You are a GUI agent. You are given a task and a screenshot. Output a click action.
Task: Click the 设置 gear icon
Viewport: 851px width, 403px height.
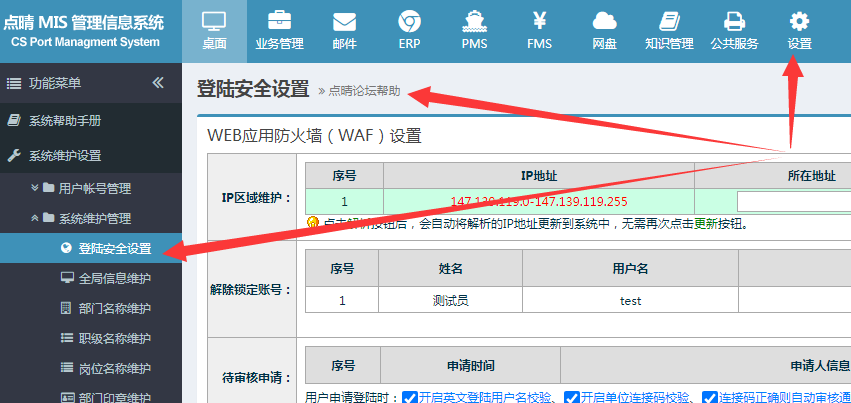(x=799, y=21)
